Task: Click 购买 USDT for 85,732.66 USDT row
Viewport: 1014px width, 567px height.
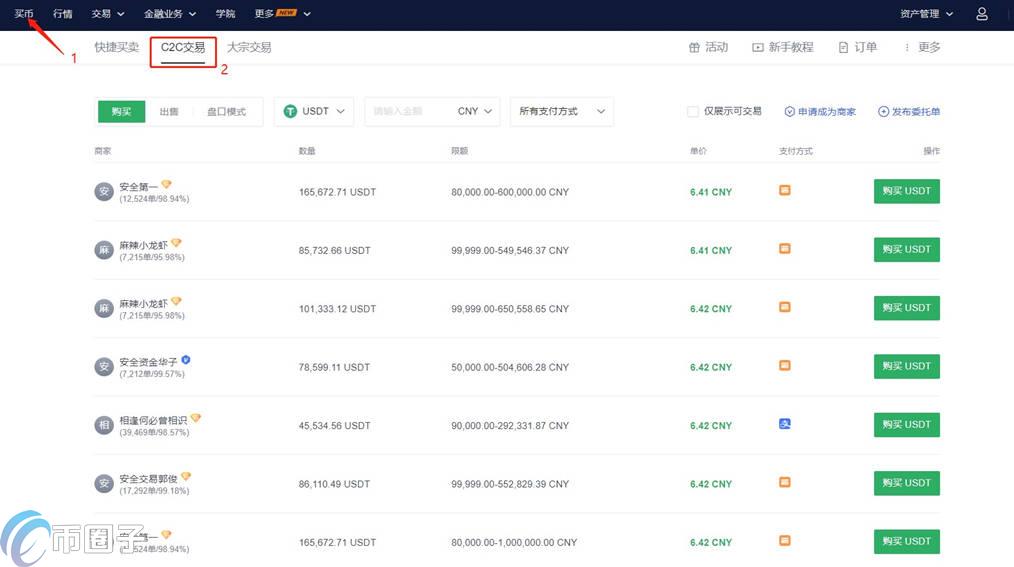Action: point(907,250)
